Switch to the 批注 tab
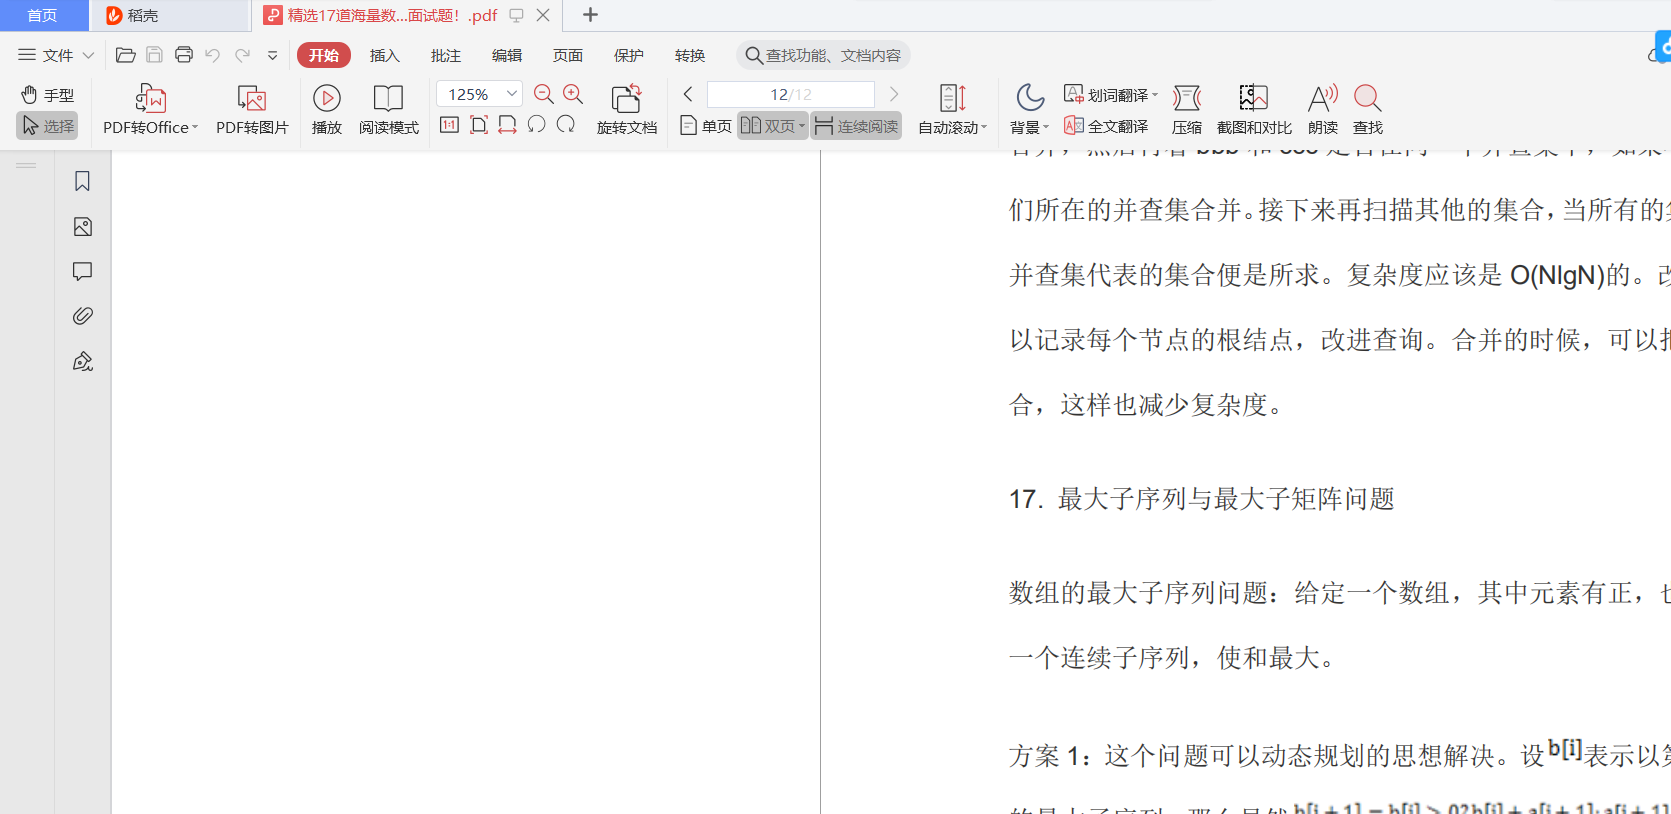 (x=446, y=55)
